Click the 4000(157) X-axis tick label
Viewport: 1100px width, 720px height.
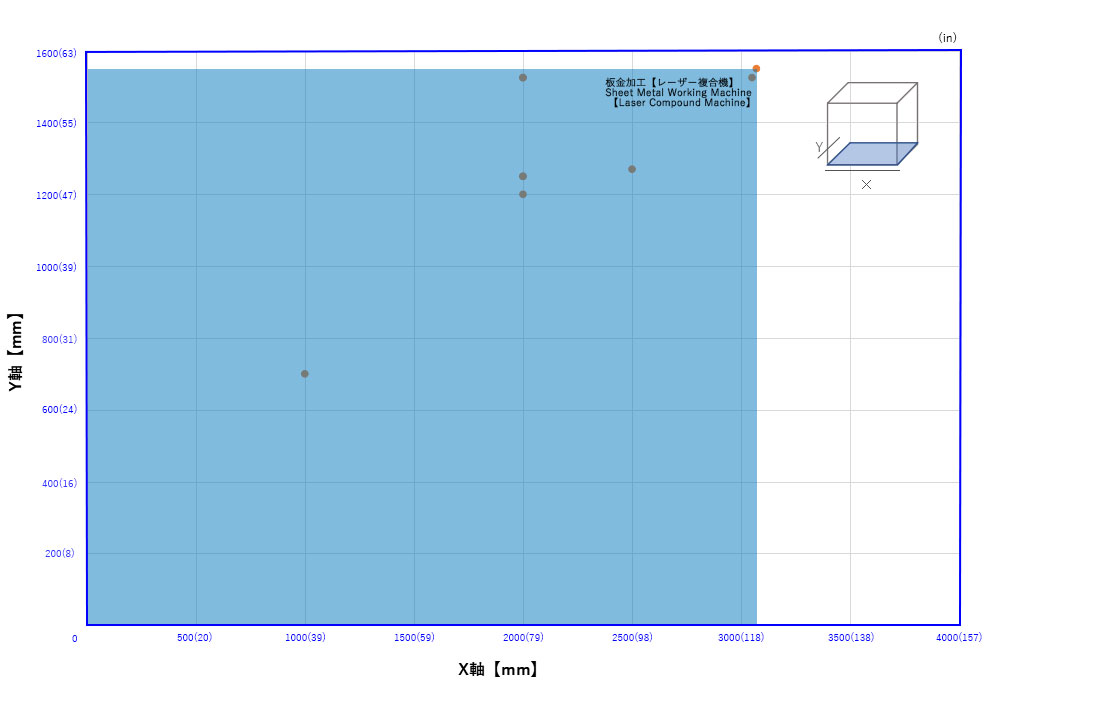(x=958, y=638)
